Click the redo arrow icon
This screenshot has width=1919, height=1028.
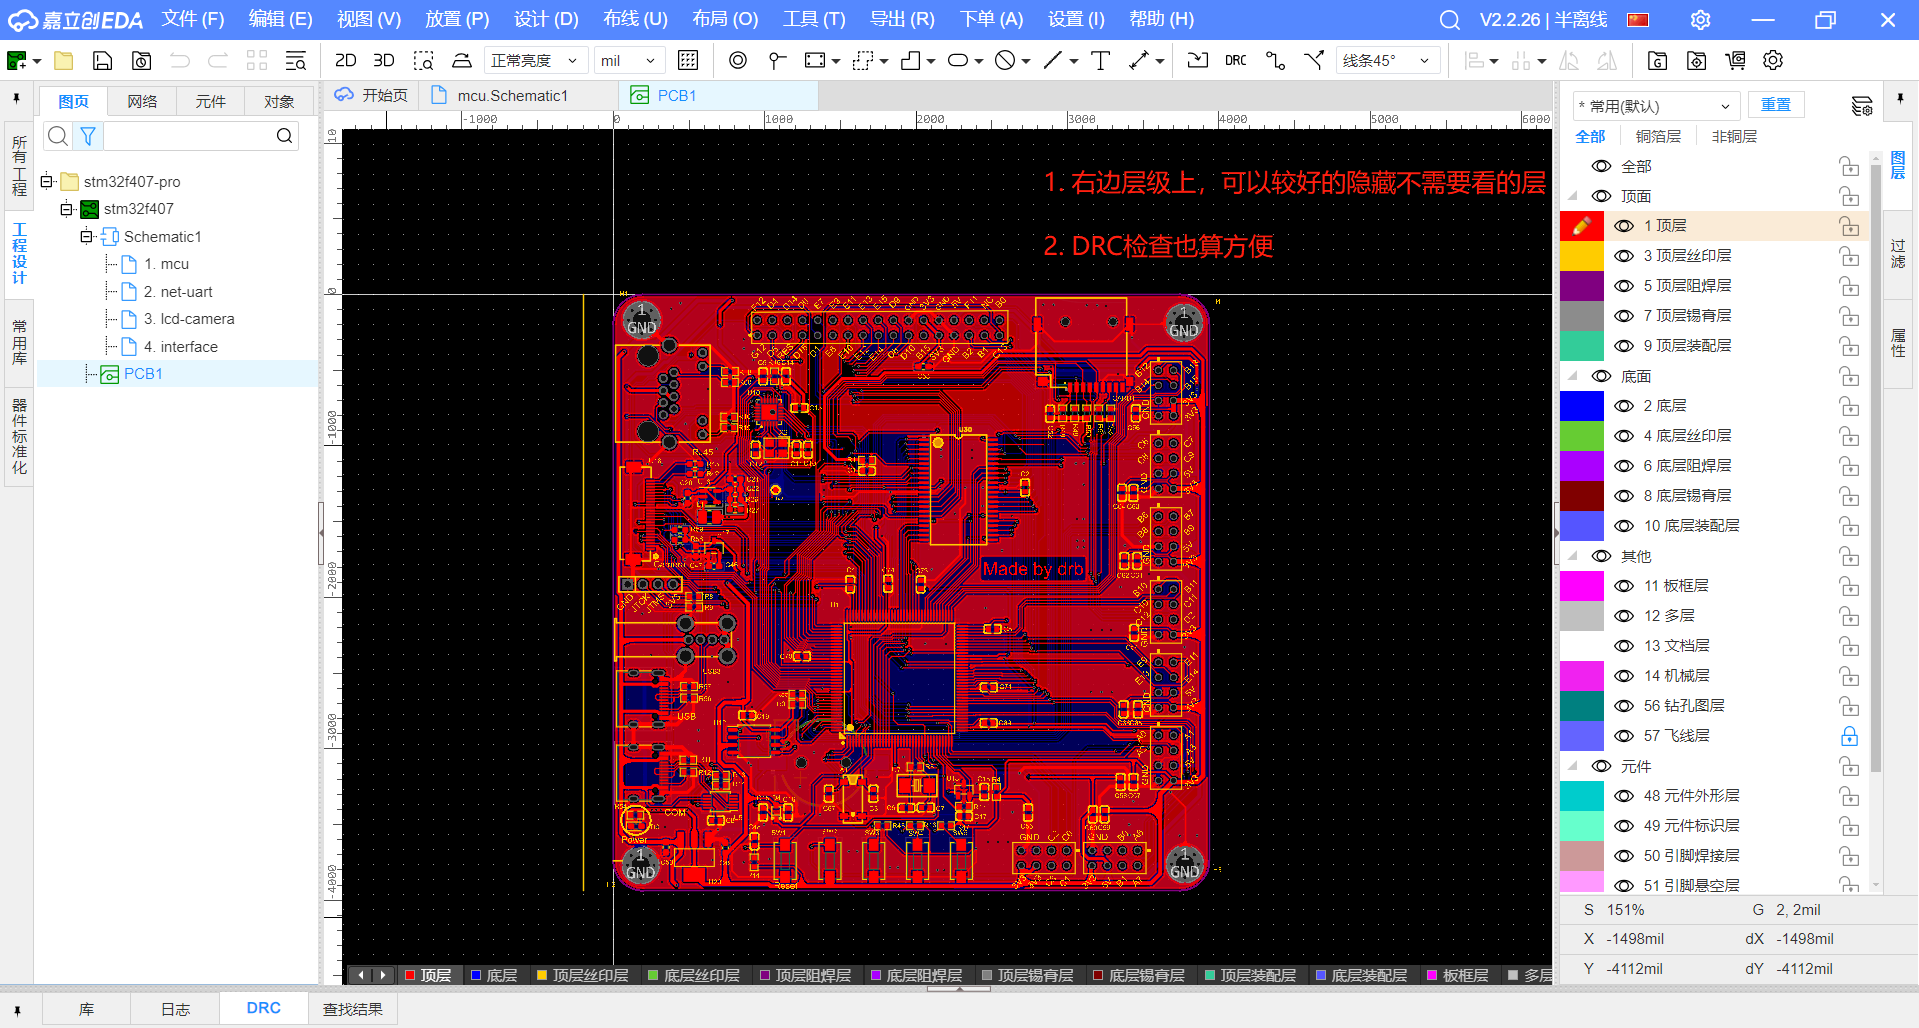[218, 61]
